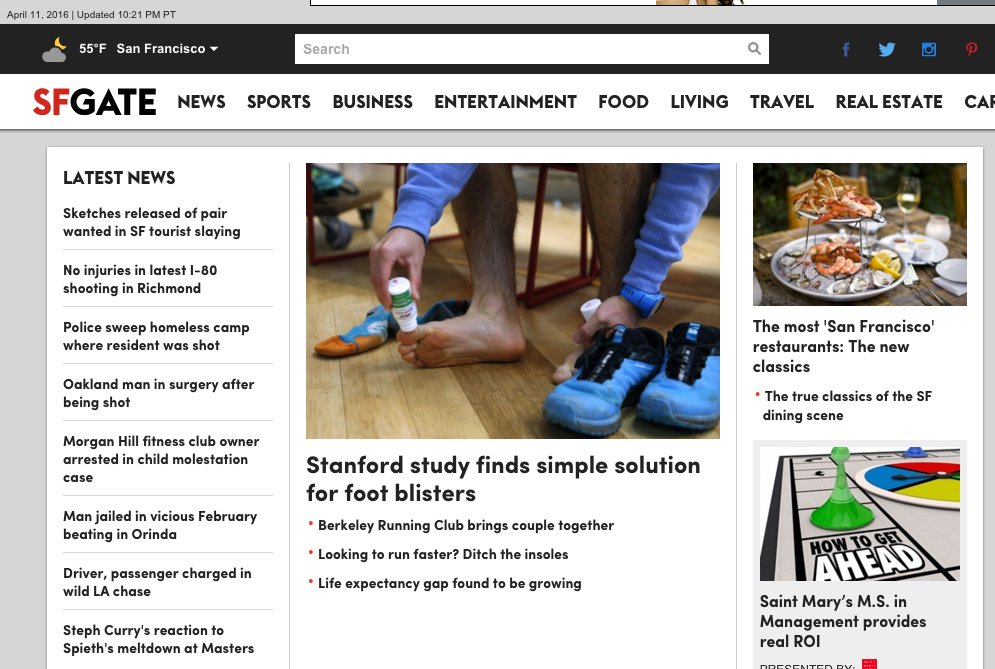The width and height of the screenshot is (995, 669).
Task: Open the SPORTS menu section
Action: click(x=279, y=102)
